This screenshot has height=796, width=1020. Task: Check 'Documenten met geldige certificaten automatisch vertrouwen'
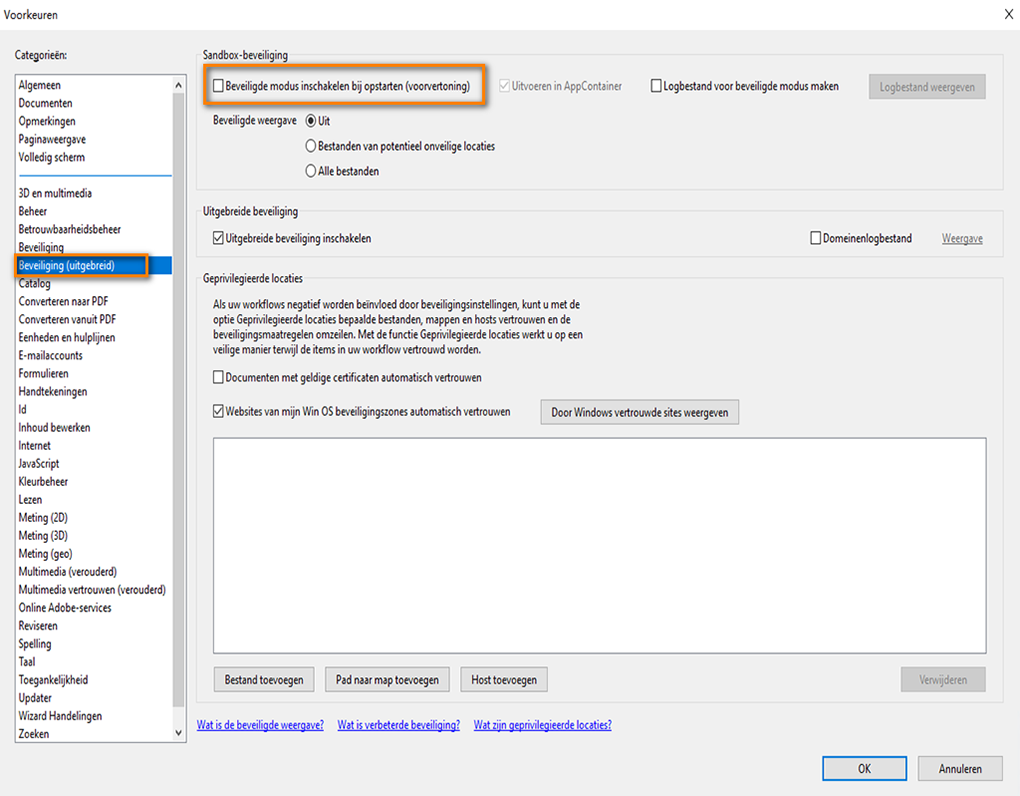(218, 376)
